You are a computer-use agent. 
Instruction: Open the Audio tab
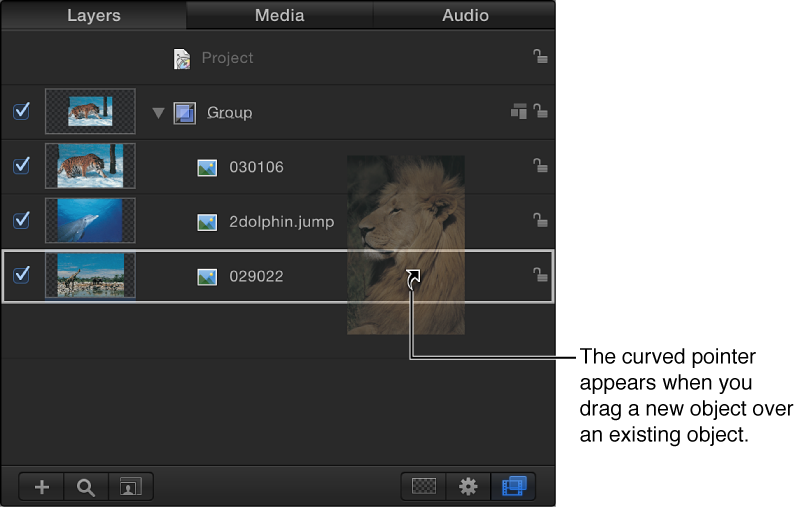[465, 15]
